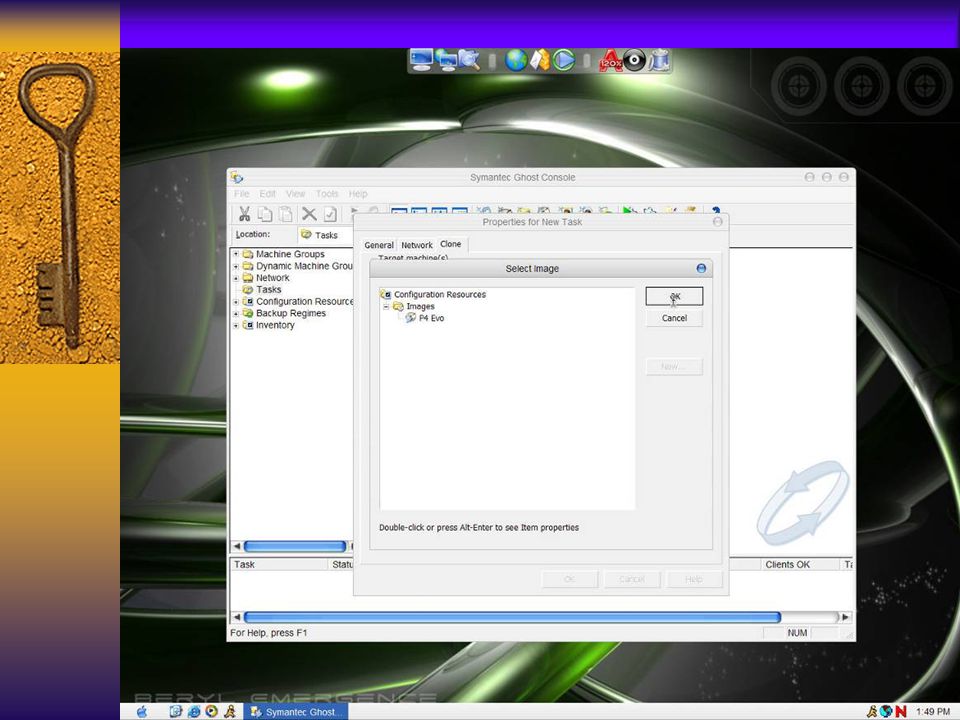
Task: Cancel the Select Image dialog
Action: point(674,318)
